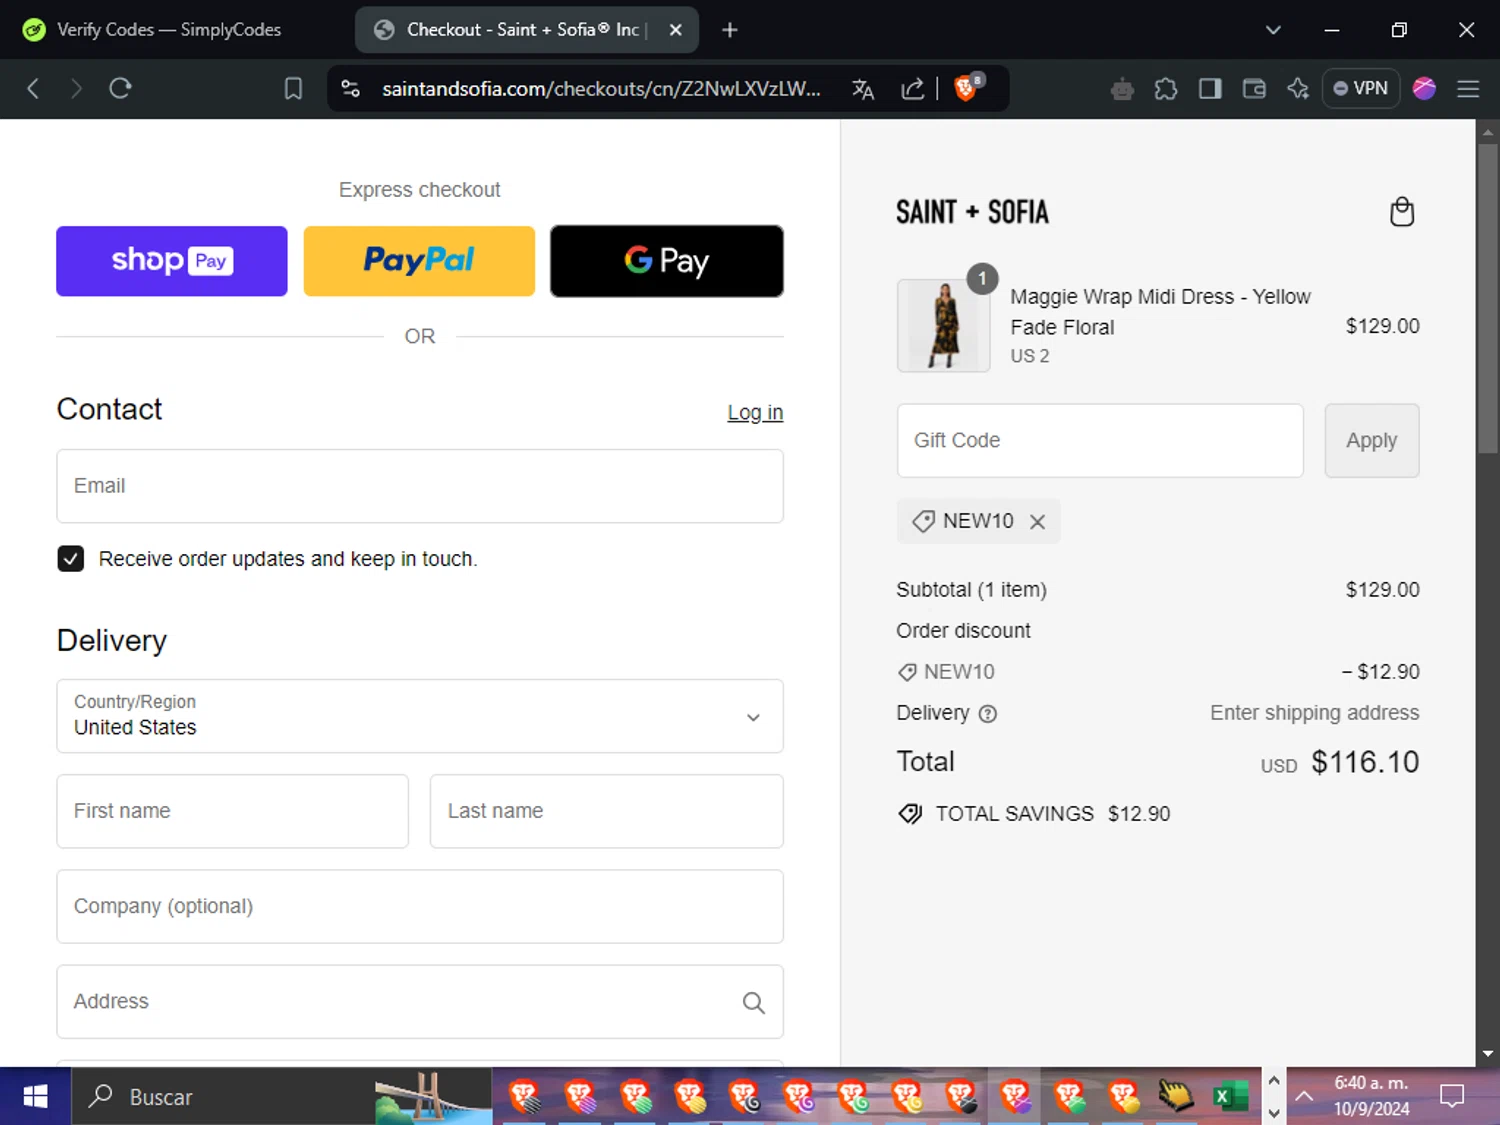Open the extensions puzzle icon

point(1166,89)
